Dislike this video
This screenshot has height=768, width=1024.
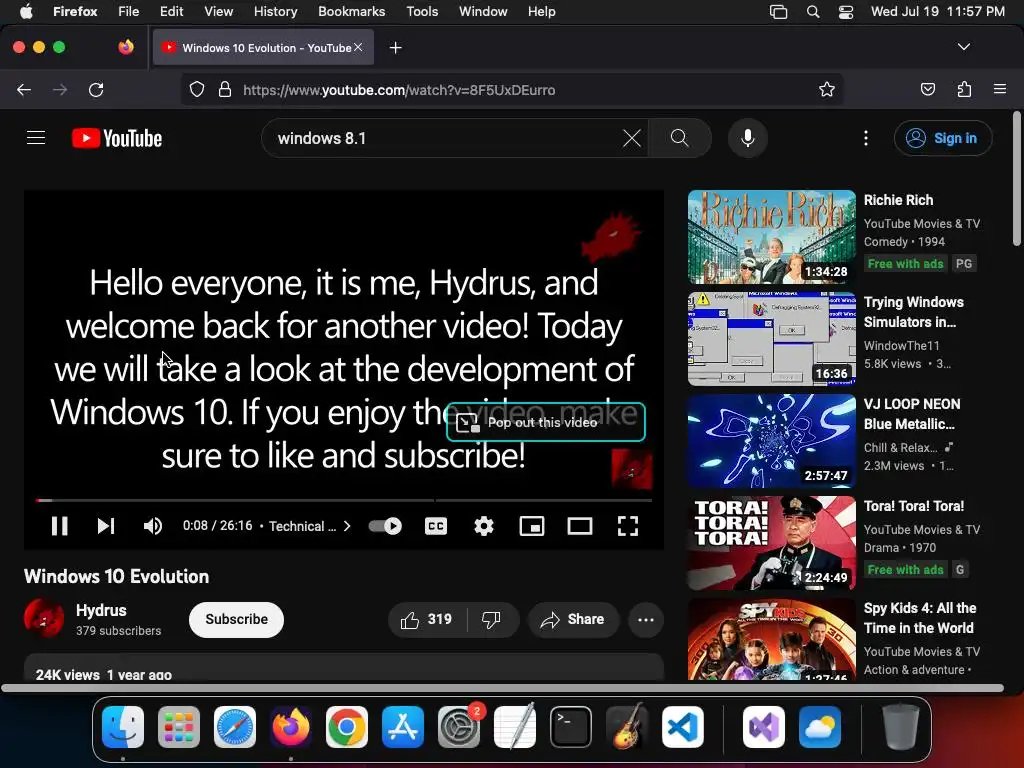point(491,619)
